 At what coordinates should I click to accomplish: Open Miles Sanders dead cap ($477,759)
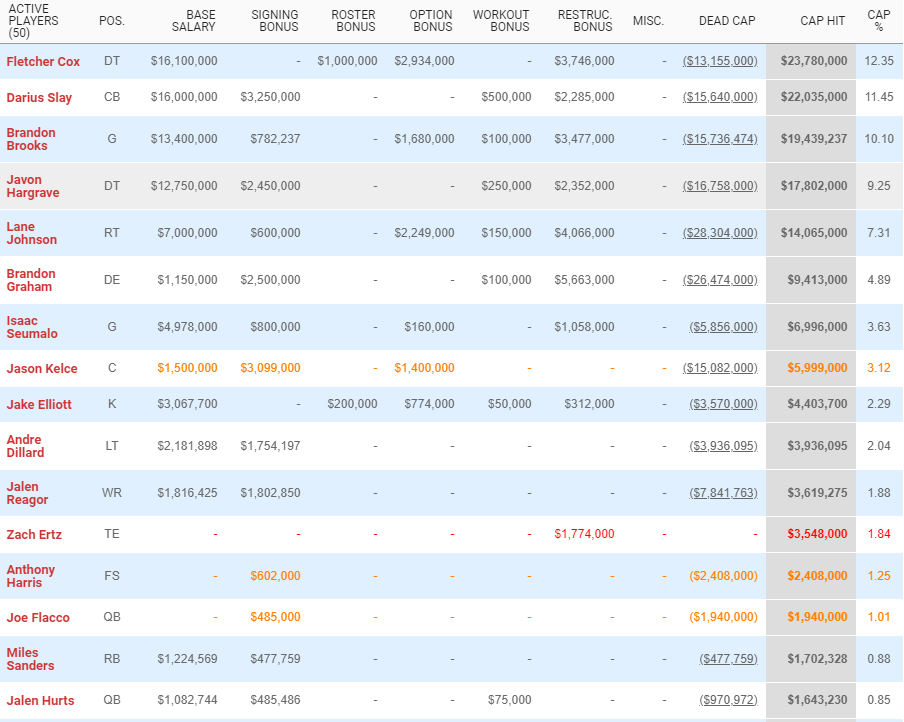[728, 659]
